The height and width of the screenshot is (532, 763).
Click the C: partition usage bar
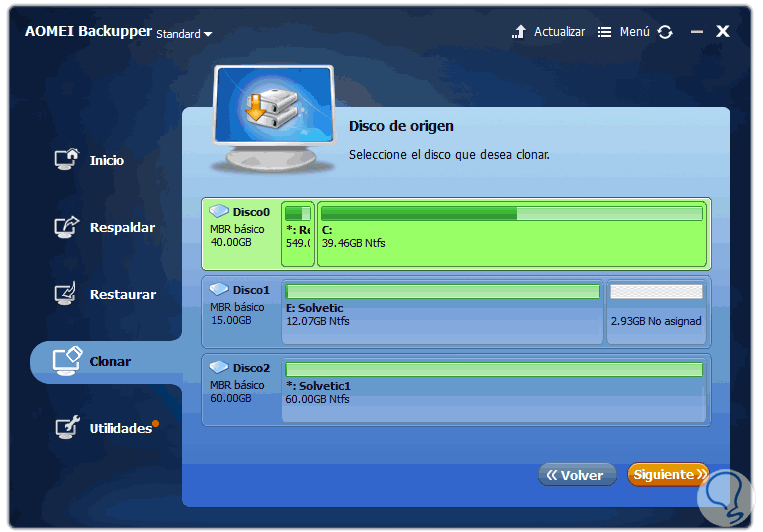point(511,213)
